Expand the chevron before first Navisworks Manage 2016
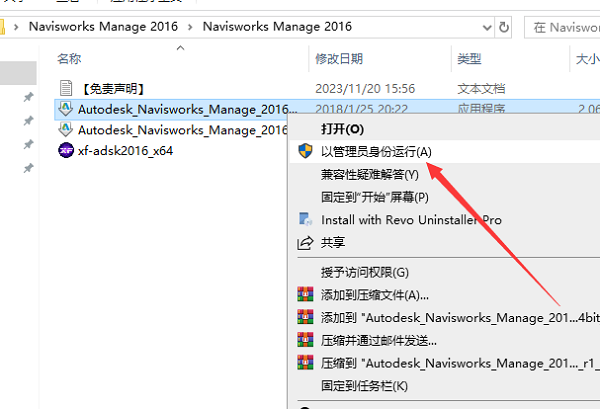Viewport: 600px width, 409px height. (x=16, y=27)
